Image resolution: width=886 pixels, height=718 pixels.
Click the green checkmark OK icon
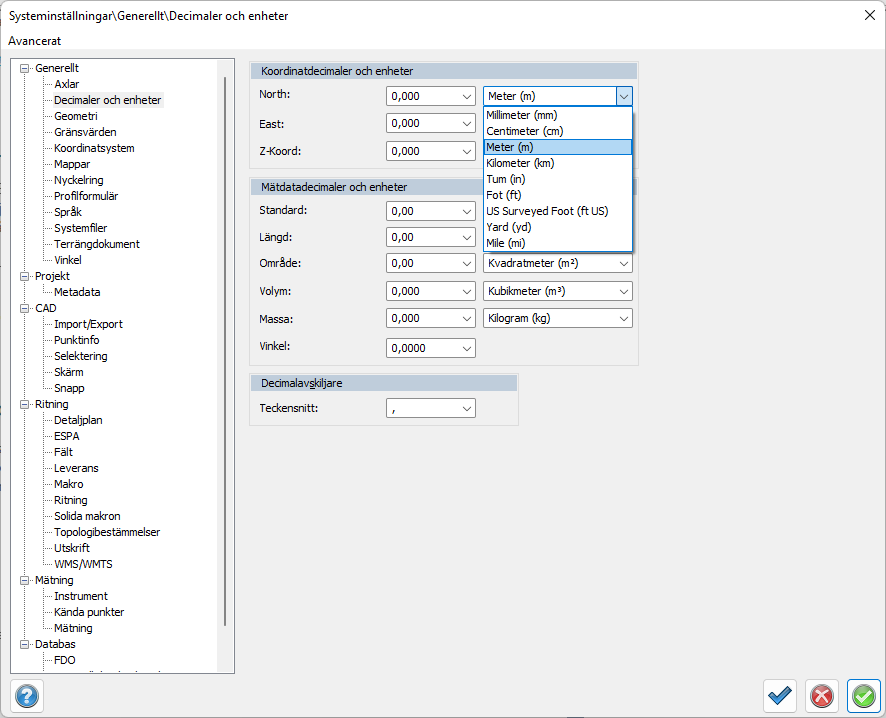(x=863, y=695)
